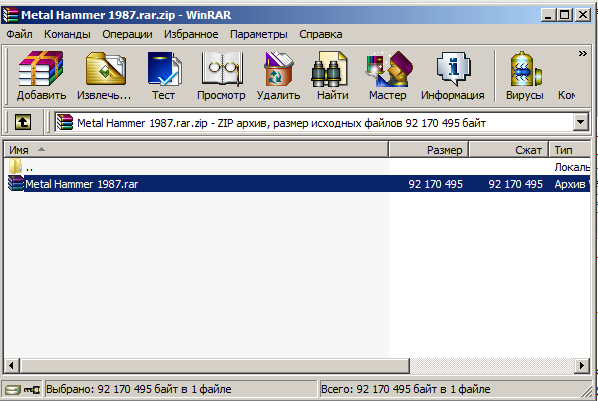
Task: Open the Файл menu
Action: point(19,34)
